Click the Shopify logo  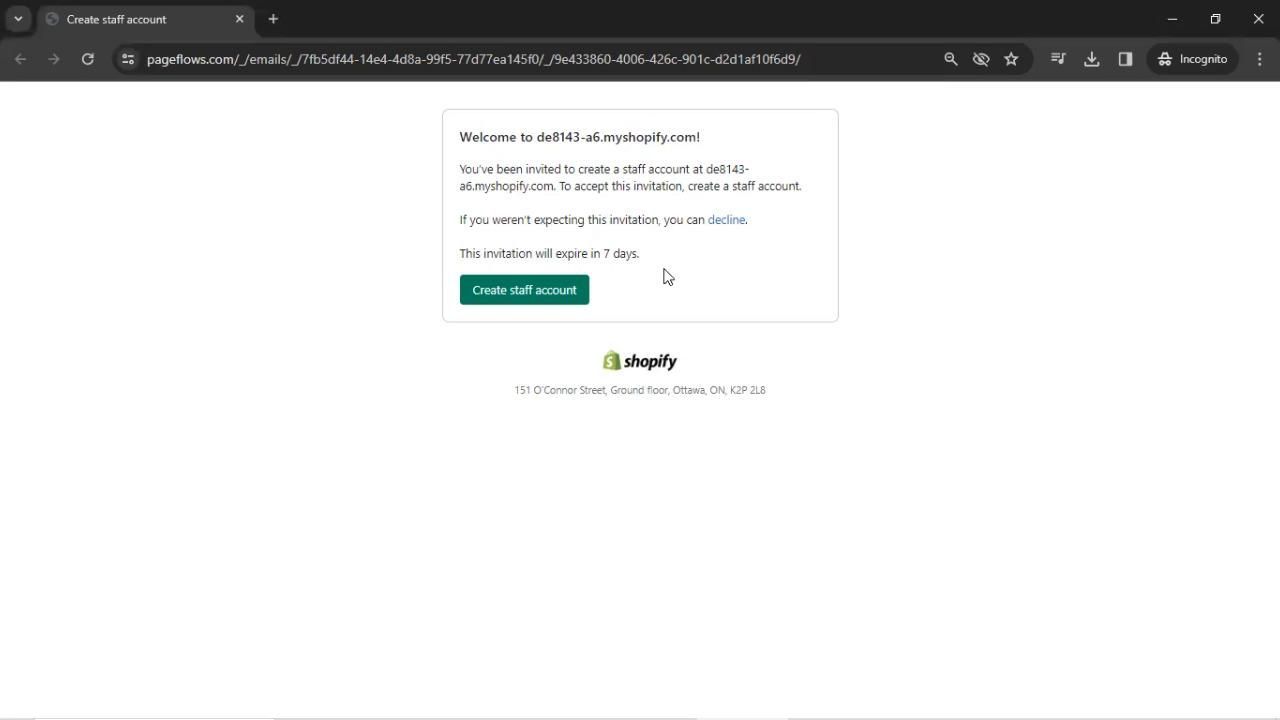point(640,361)
